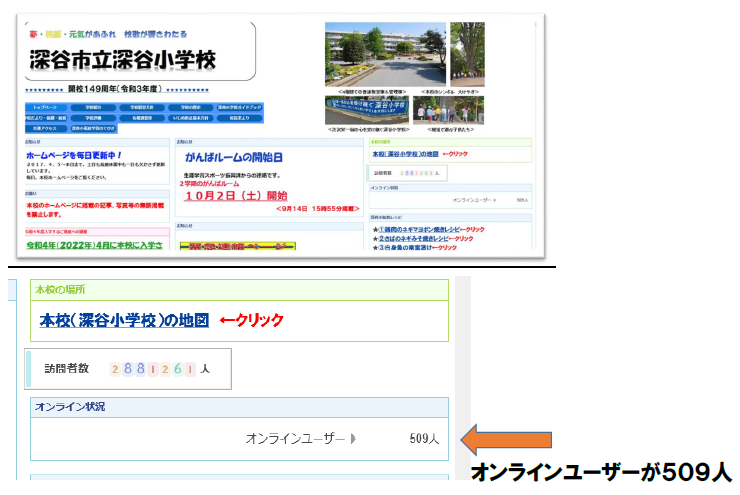The width and height of the screenshot is (740, 495).
Task: Select the 学校評価 navigation button
Action: click(x=93, y=118)
